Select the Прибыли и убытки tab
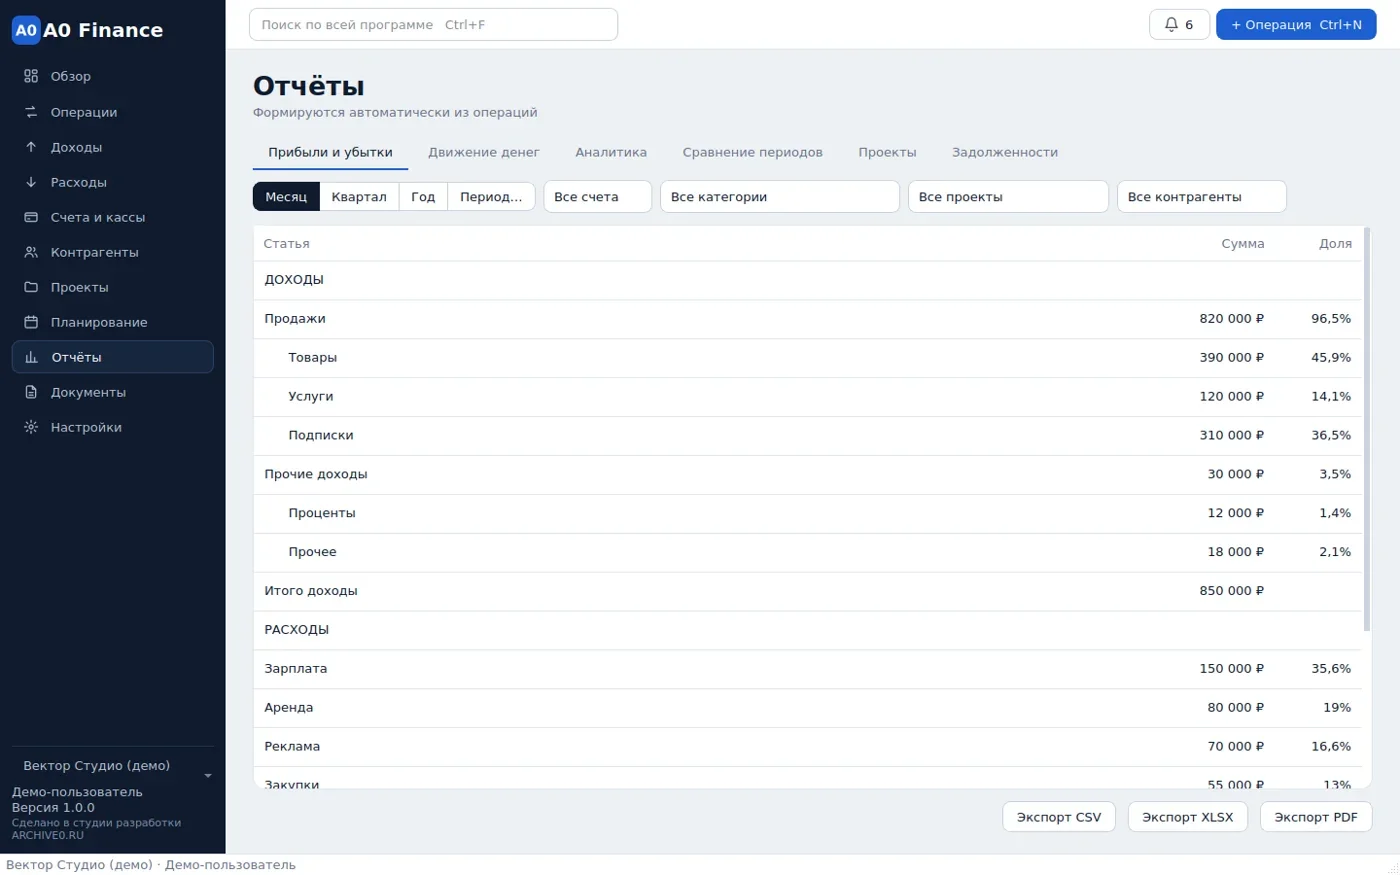 (330, 152)
